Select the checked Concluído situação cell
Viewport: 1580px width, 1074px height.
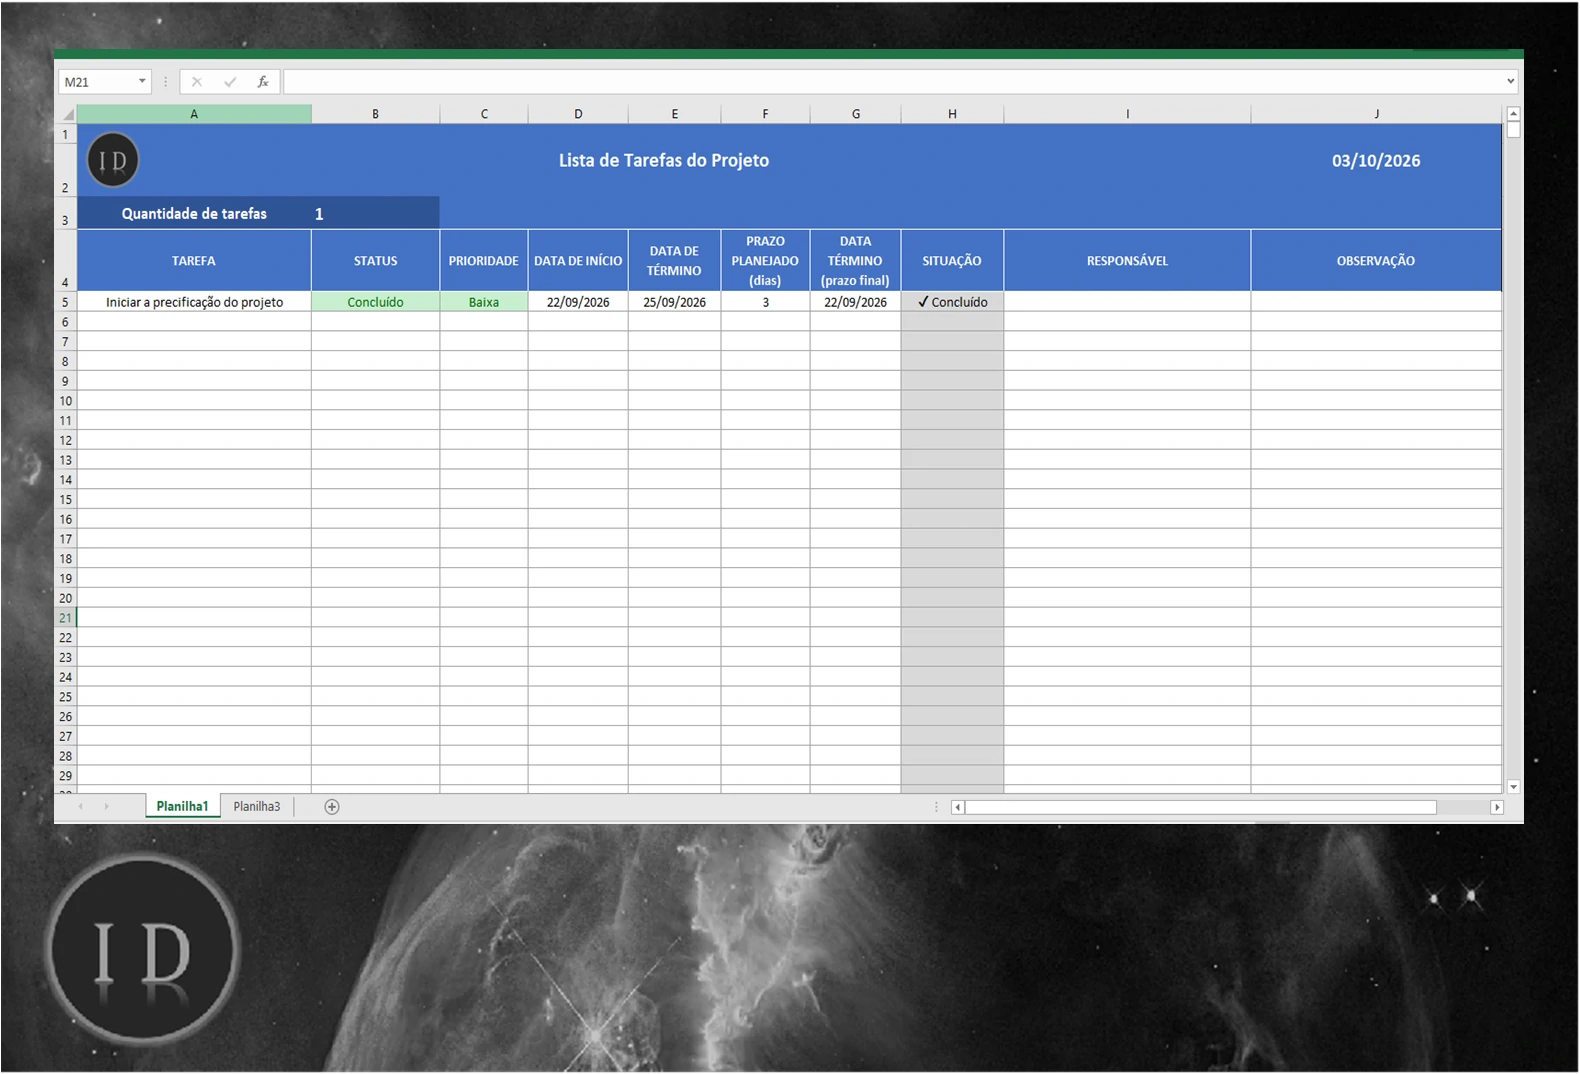click(952, 302)
